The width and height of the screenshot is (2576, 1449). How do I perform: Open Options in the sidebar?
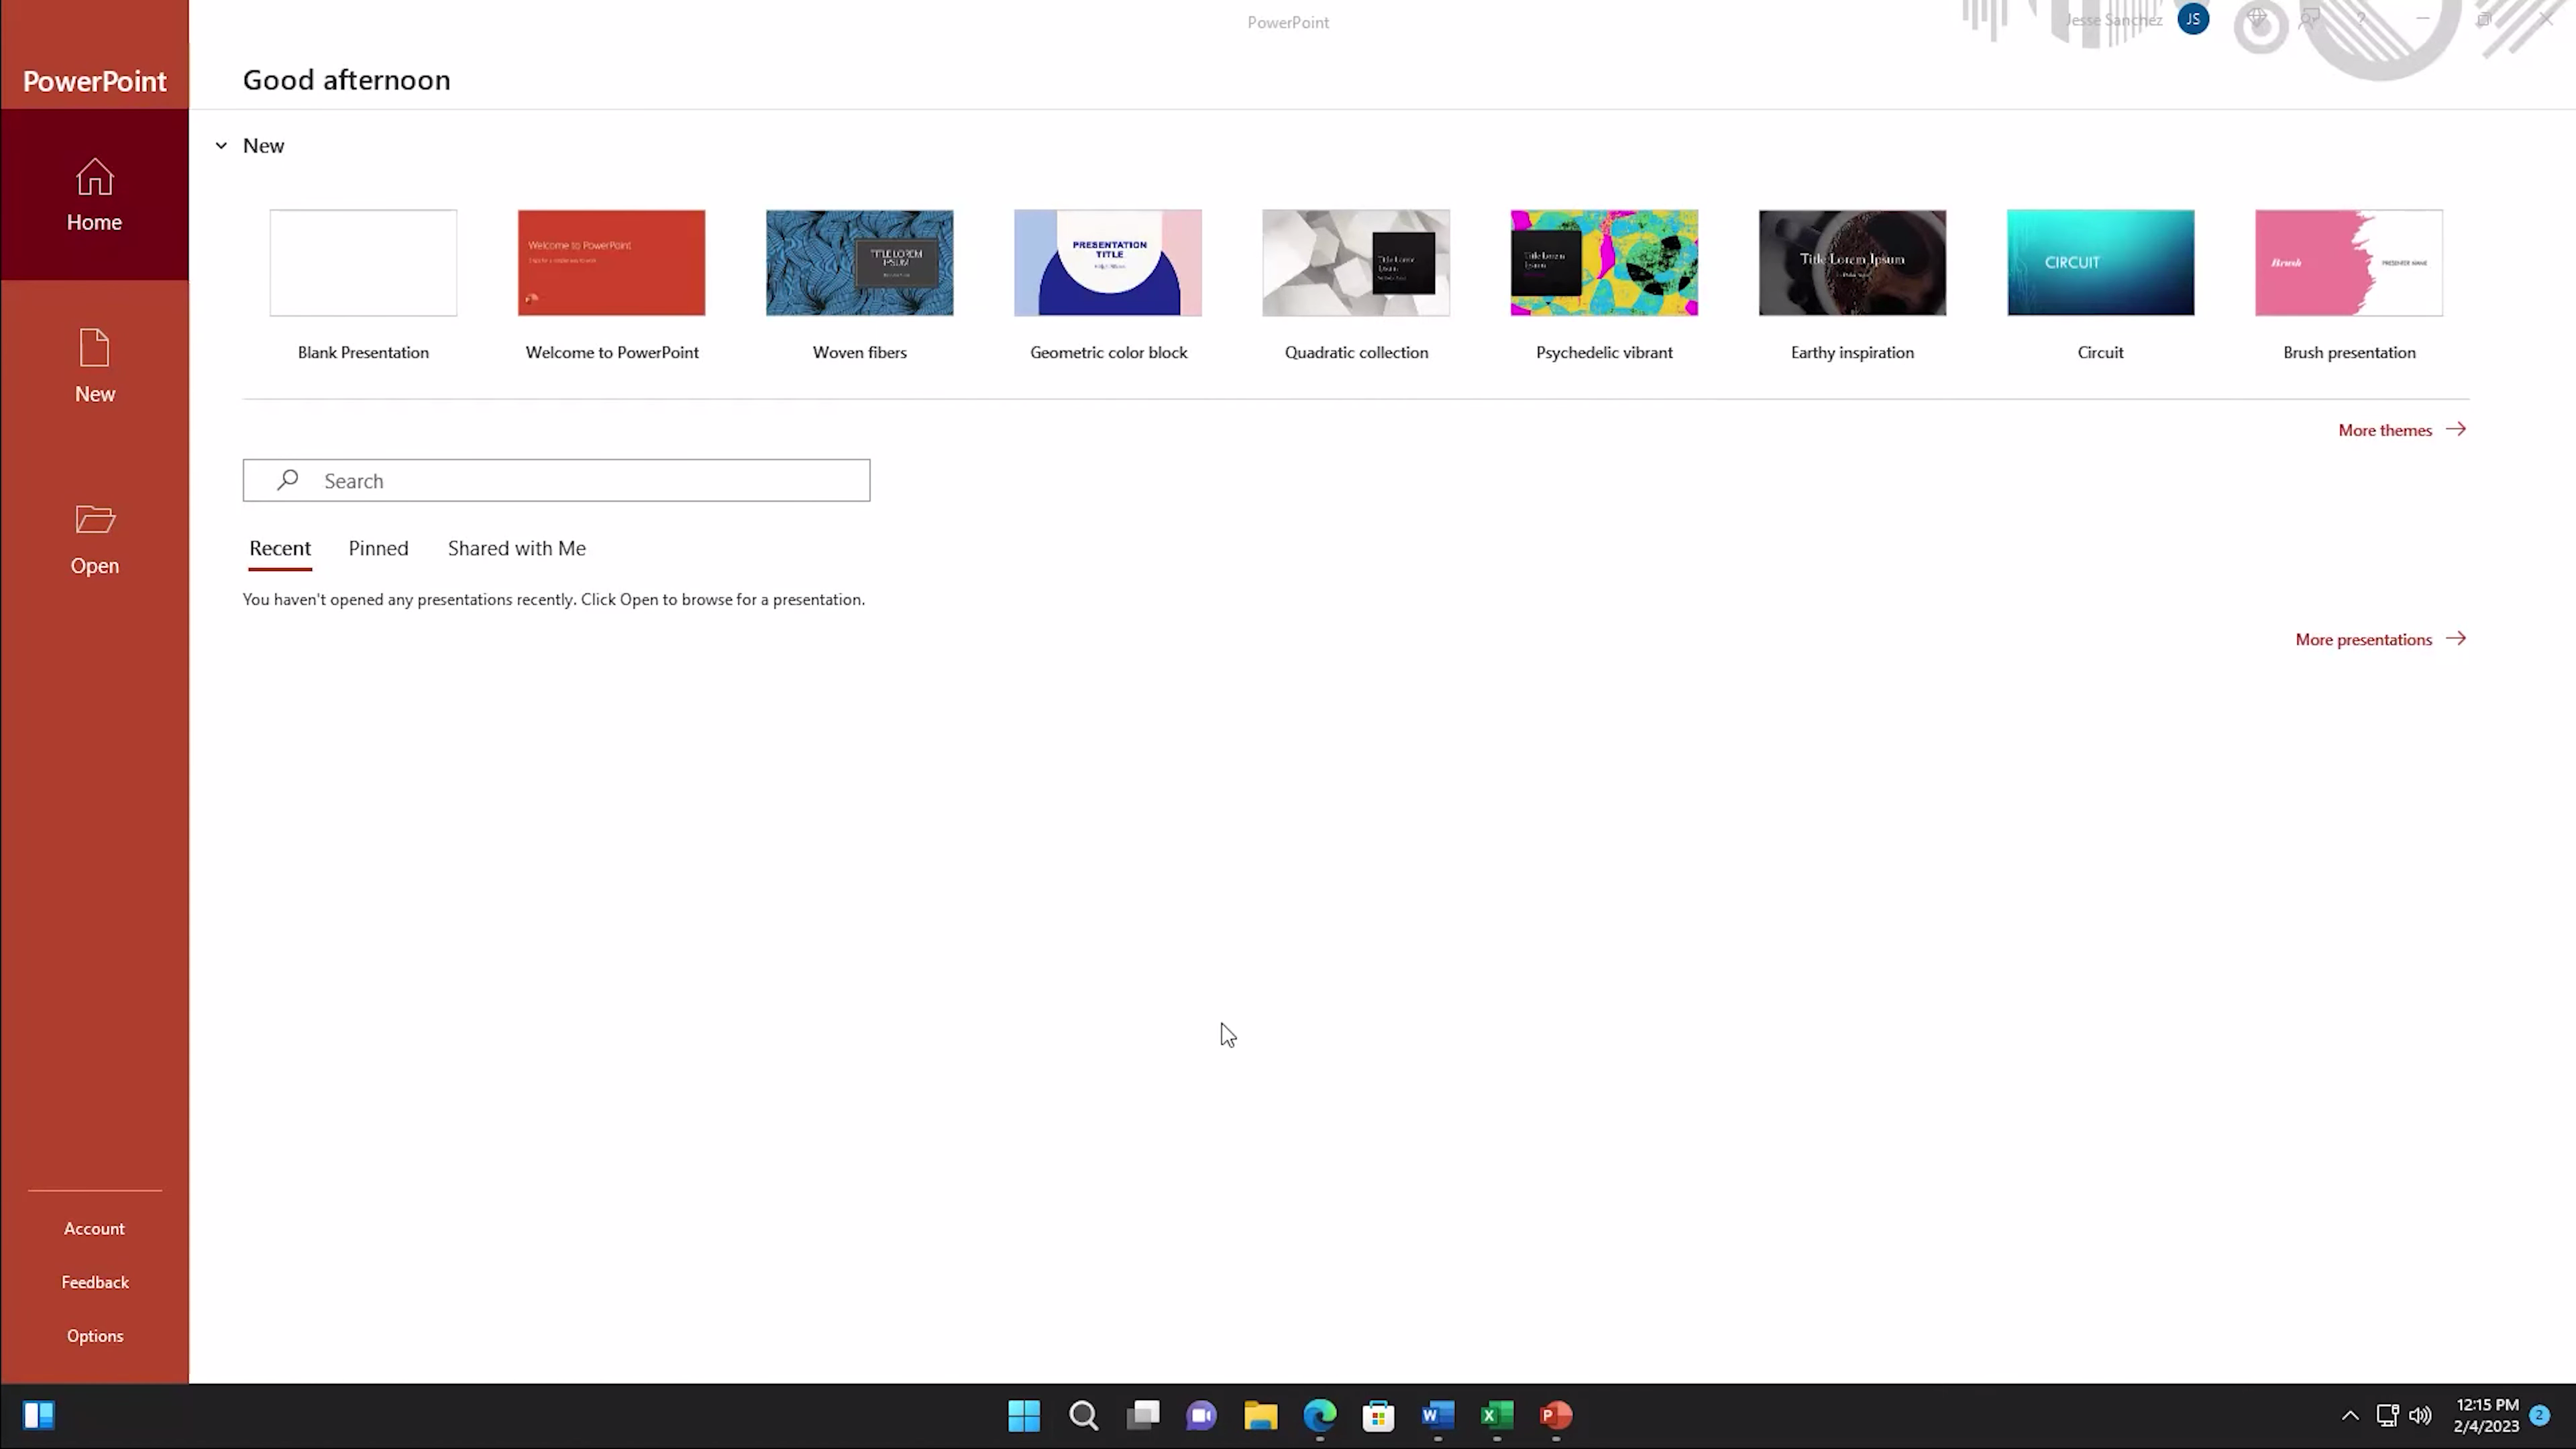tap(94, 1336)
